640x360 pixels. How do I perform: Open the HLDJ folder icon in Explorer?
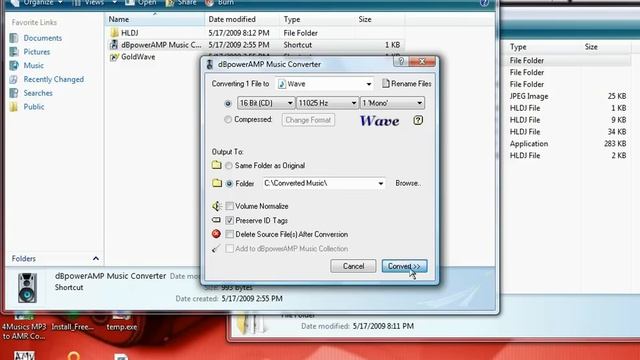tap(114, 33)
